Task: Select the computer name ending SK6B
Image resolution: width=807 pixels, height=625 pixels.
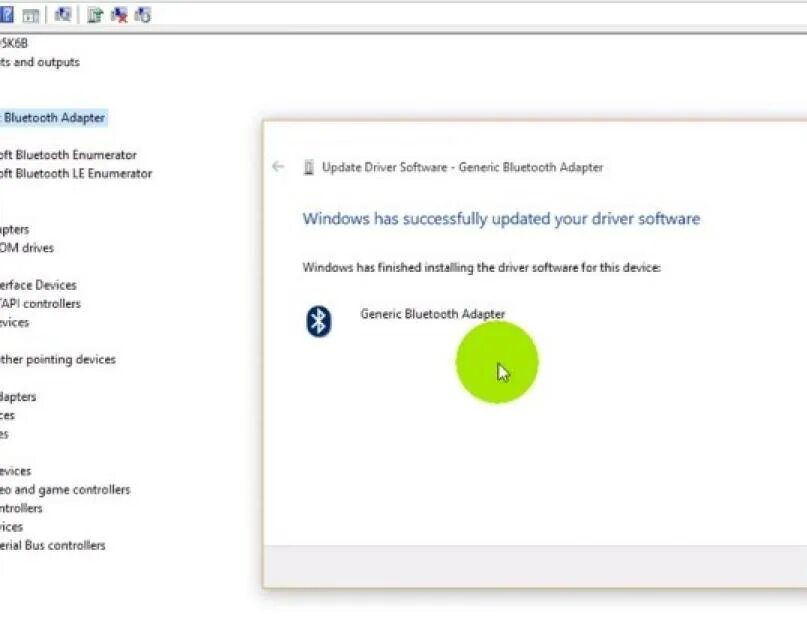Action: tap(14, 43)
